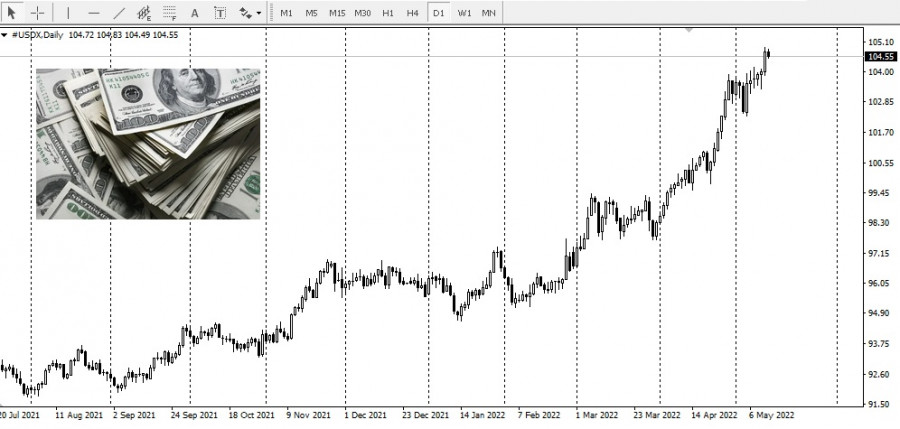900x429 pixels.
Task: Click the 11 Aug 2021 date label
Action: point(79,415)
